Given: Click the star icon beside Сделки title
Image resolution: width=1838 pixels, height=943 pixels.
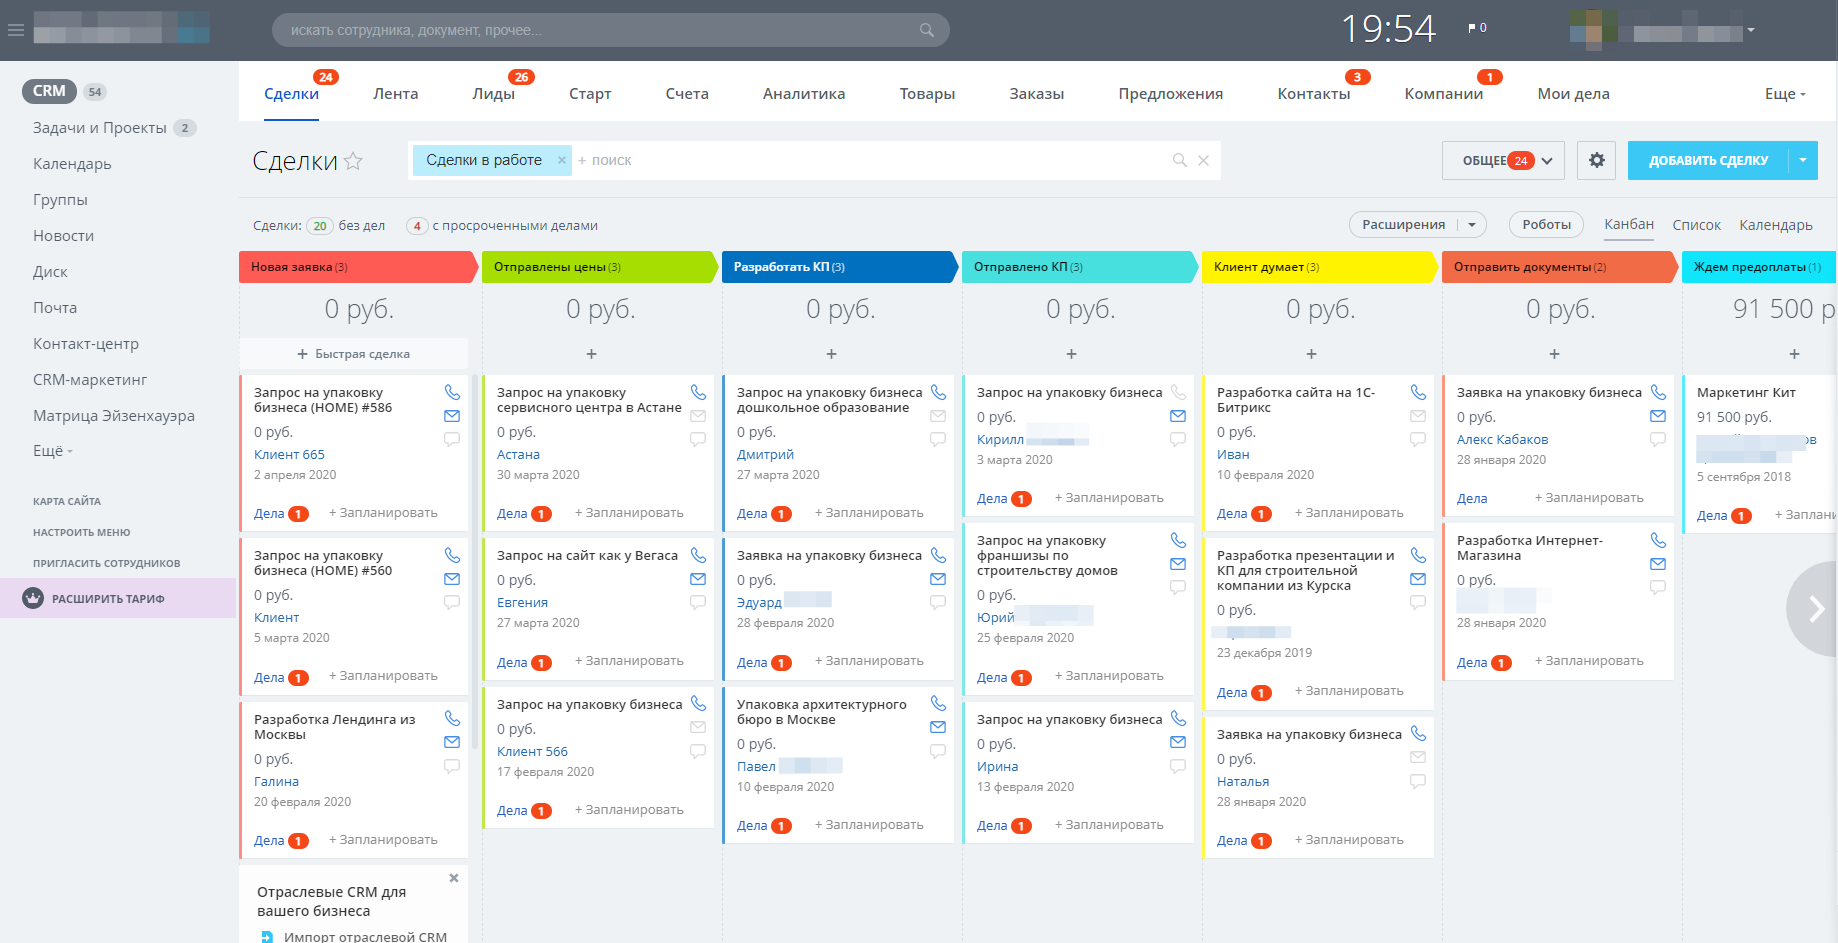Looking at the screenshot, I should [x=353, y=161].
